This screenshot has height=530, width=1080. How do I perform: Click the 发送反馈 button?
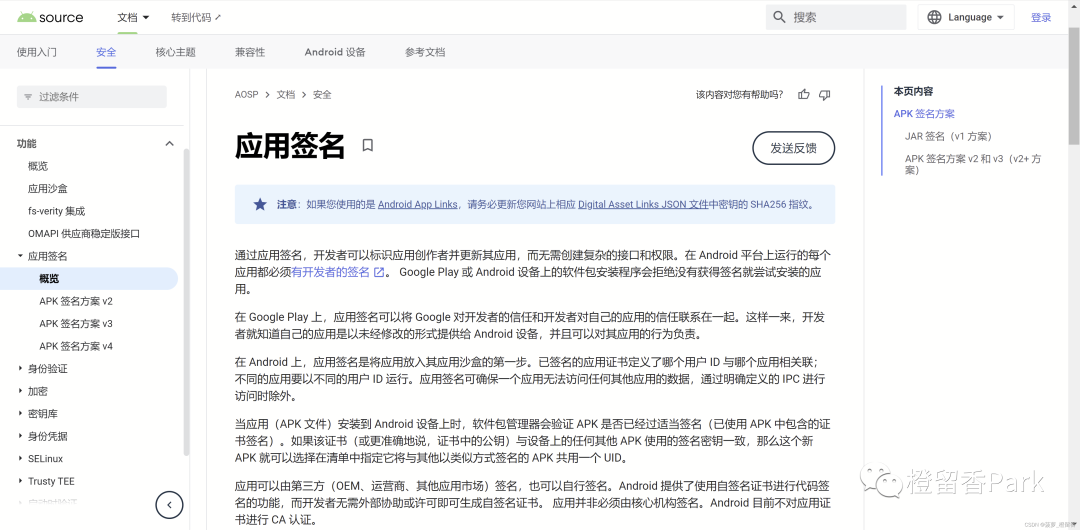pos(793,148)
